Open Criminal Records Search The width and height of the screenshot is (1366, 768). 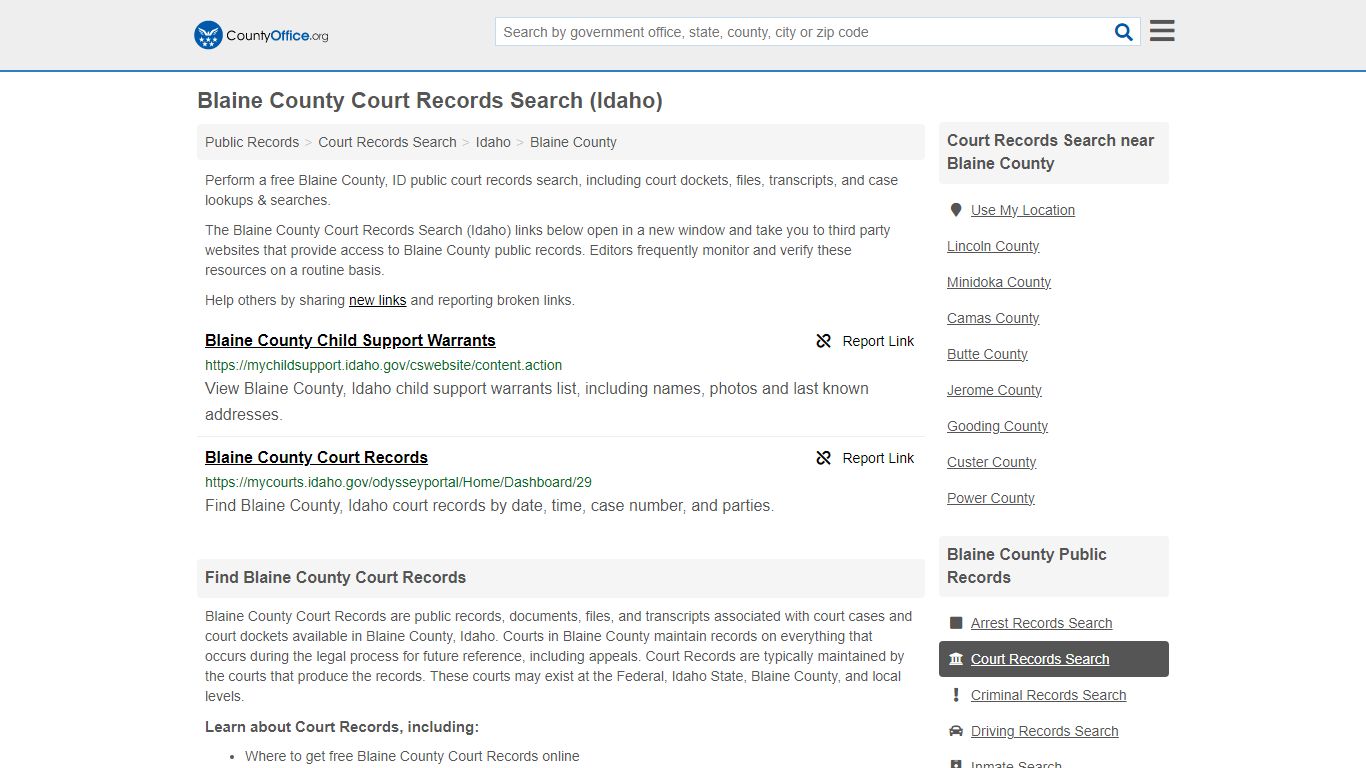1048,695
